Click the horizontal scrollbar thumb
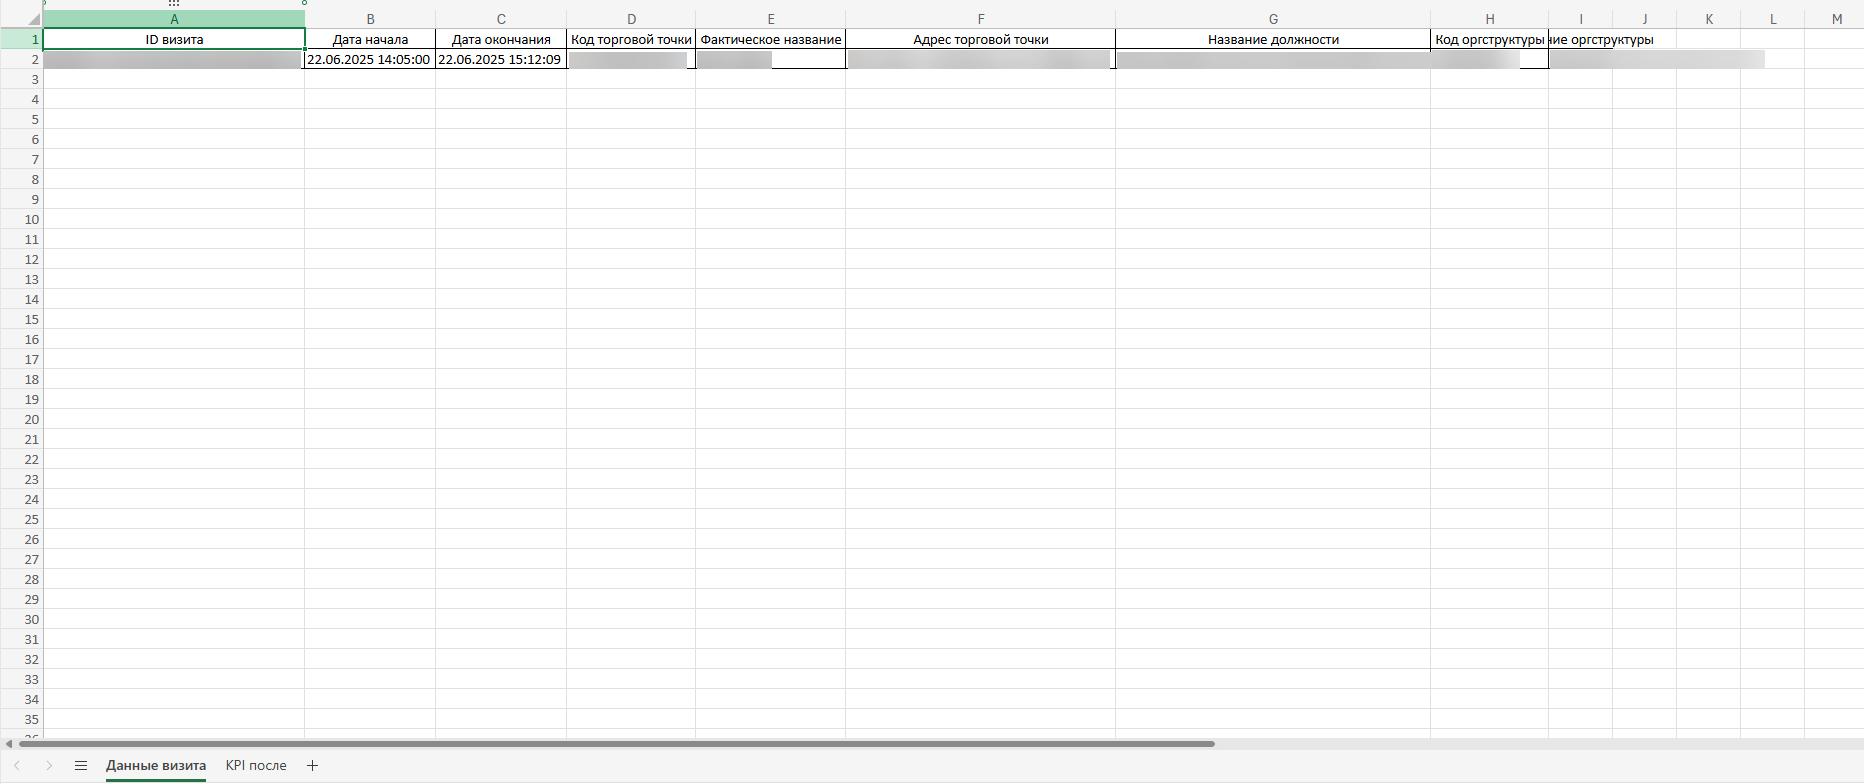Image resolution: width=1864 pixels, height=784 pixels. (617, 744)
